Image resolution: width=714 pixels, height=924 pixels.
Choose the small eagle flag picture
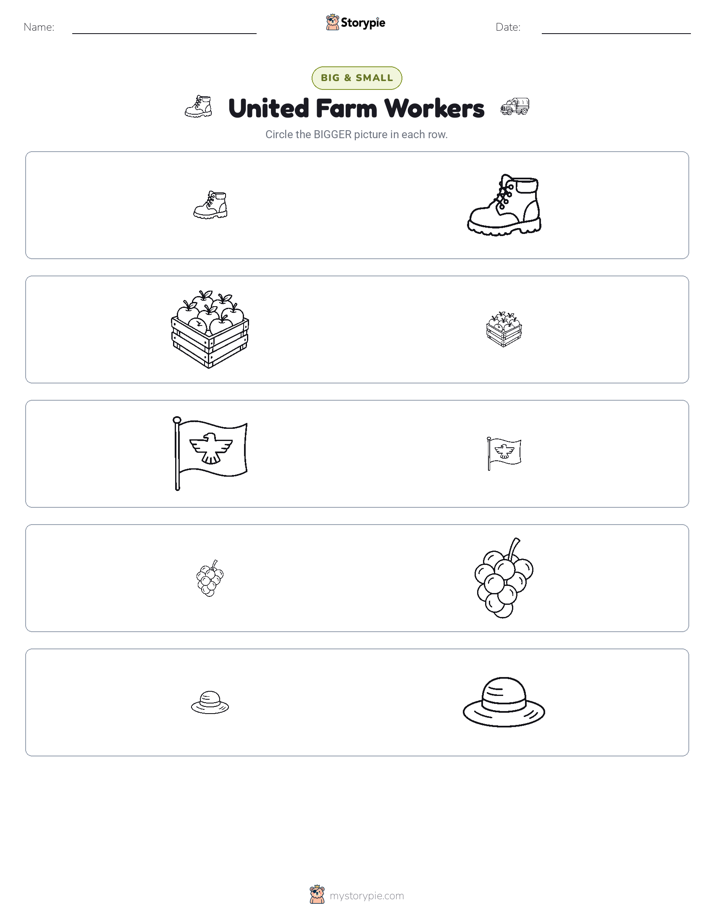point(504,454)
